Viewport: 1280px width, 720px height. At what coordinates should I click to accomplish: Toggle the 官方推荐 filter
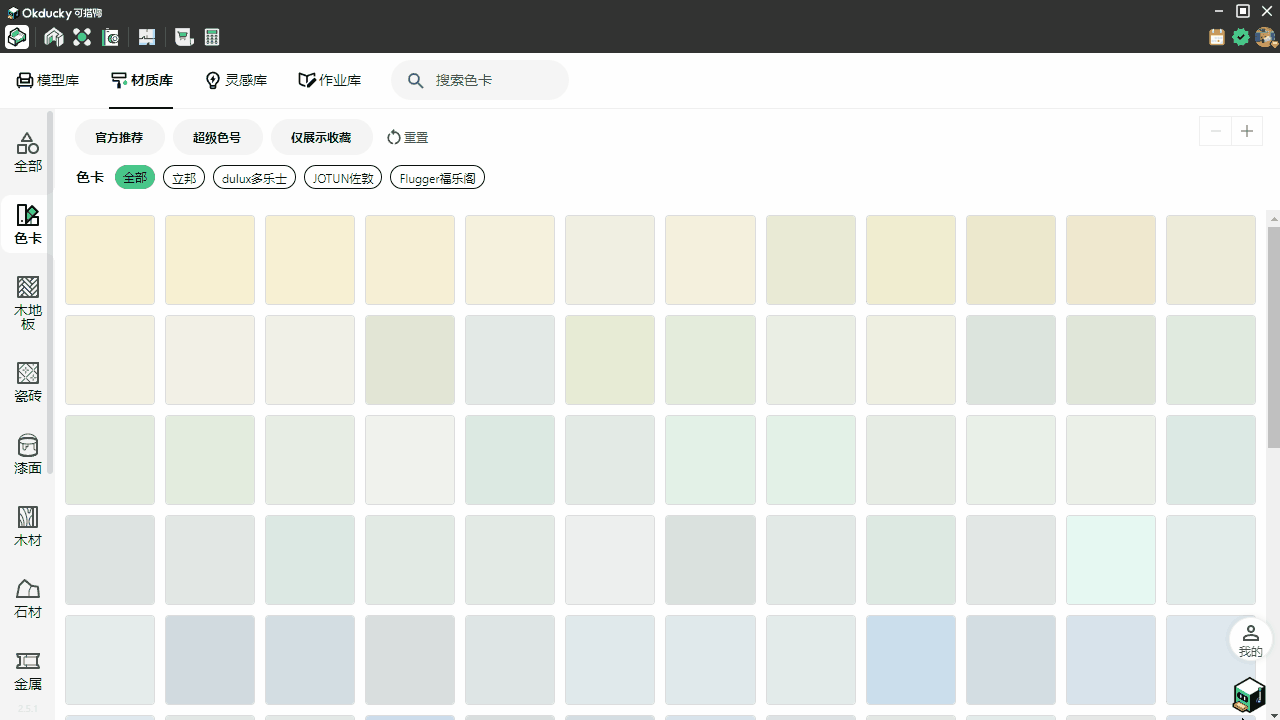(x=119, y=137)
